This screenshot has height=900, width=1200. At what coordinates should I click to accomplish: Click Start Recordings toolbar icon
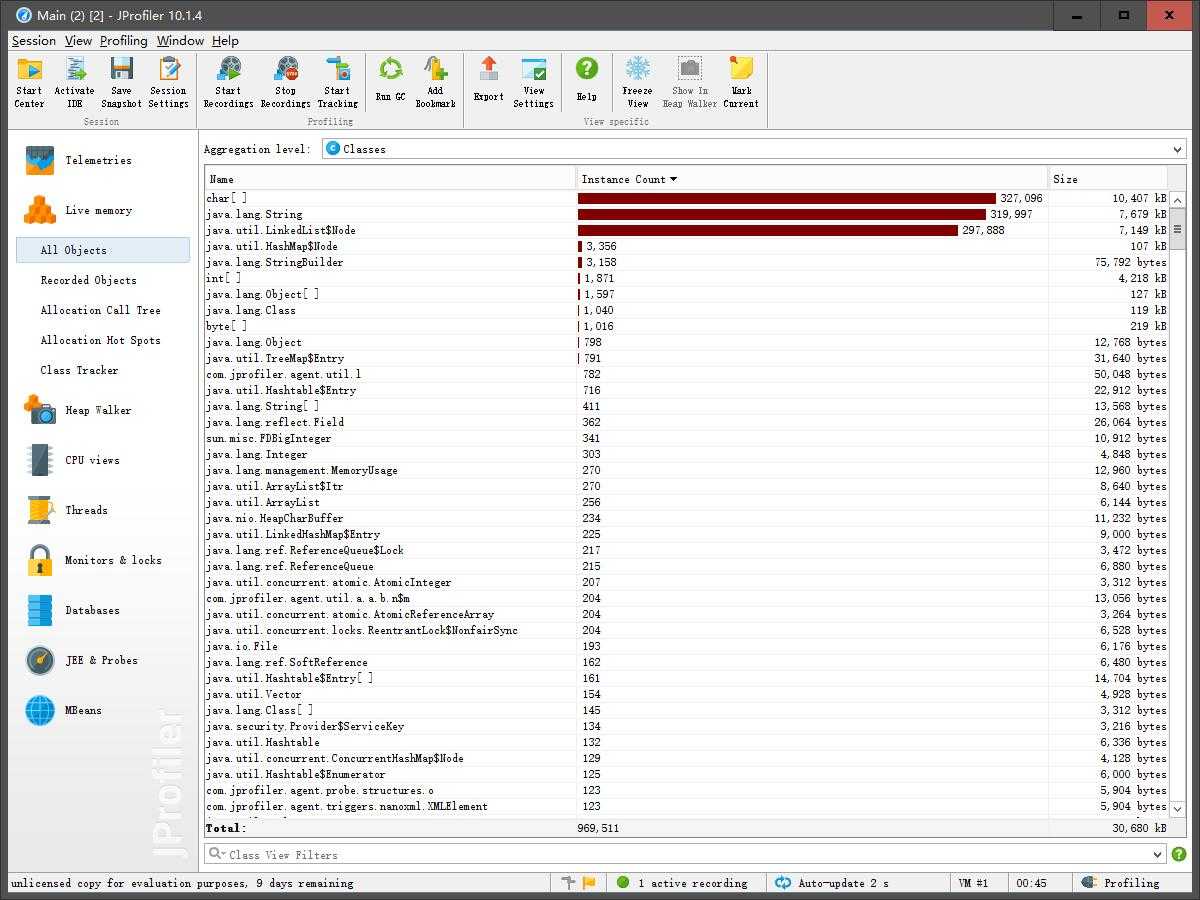point(228,82)
